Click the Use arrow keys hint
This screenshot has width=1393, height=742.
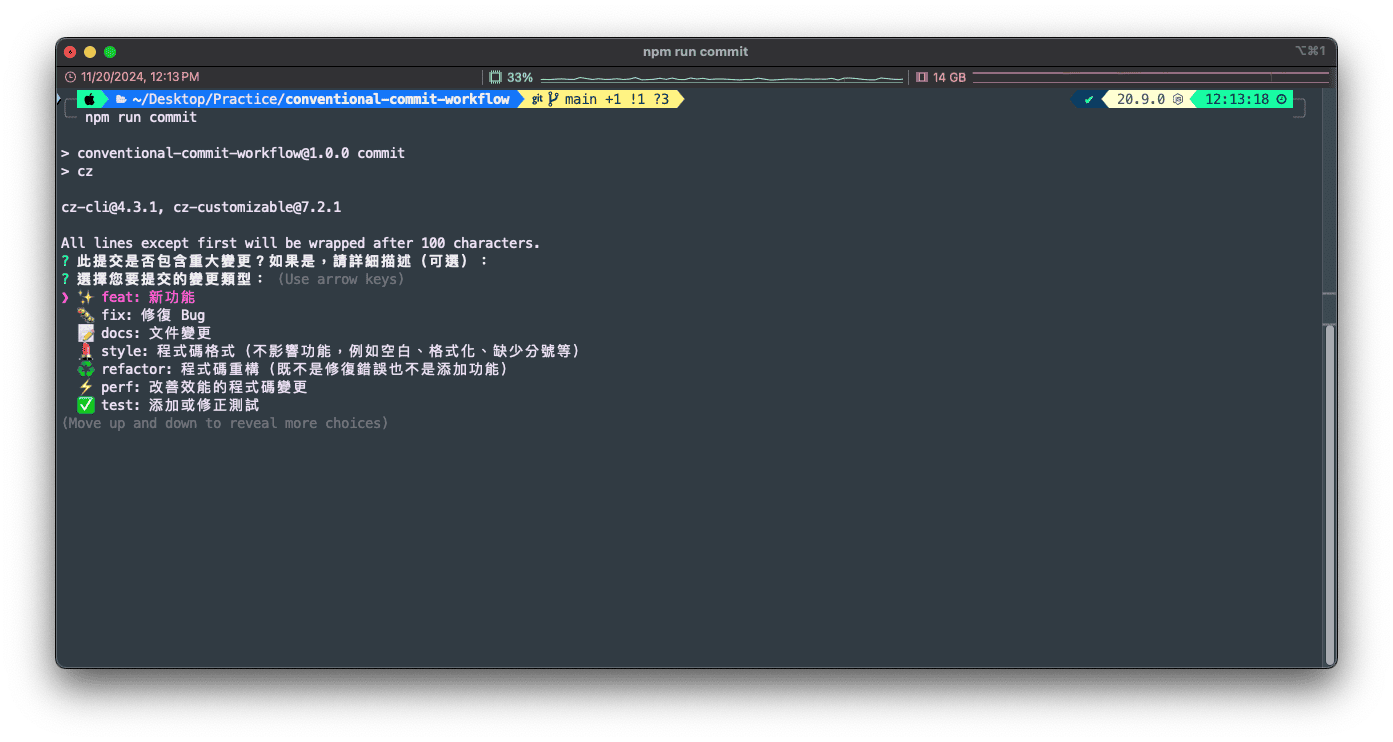click(341, 279)
